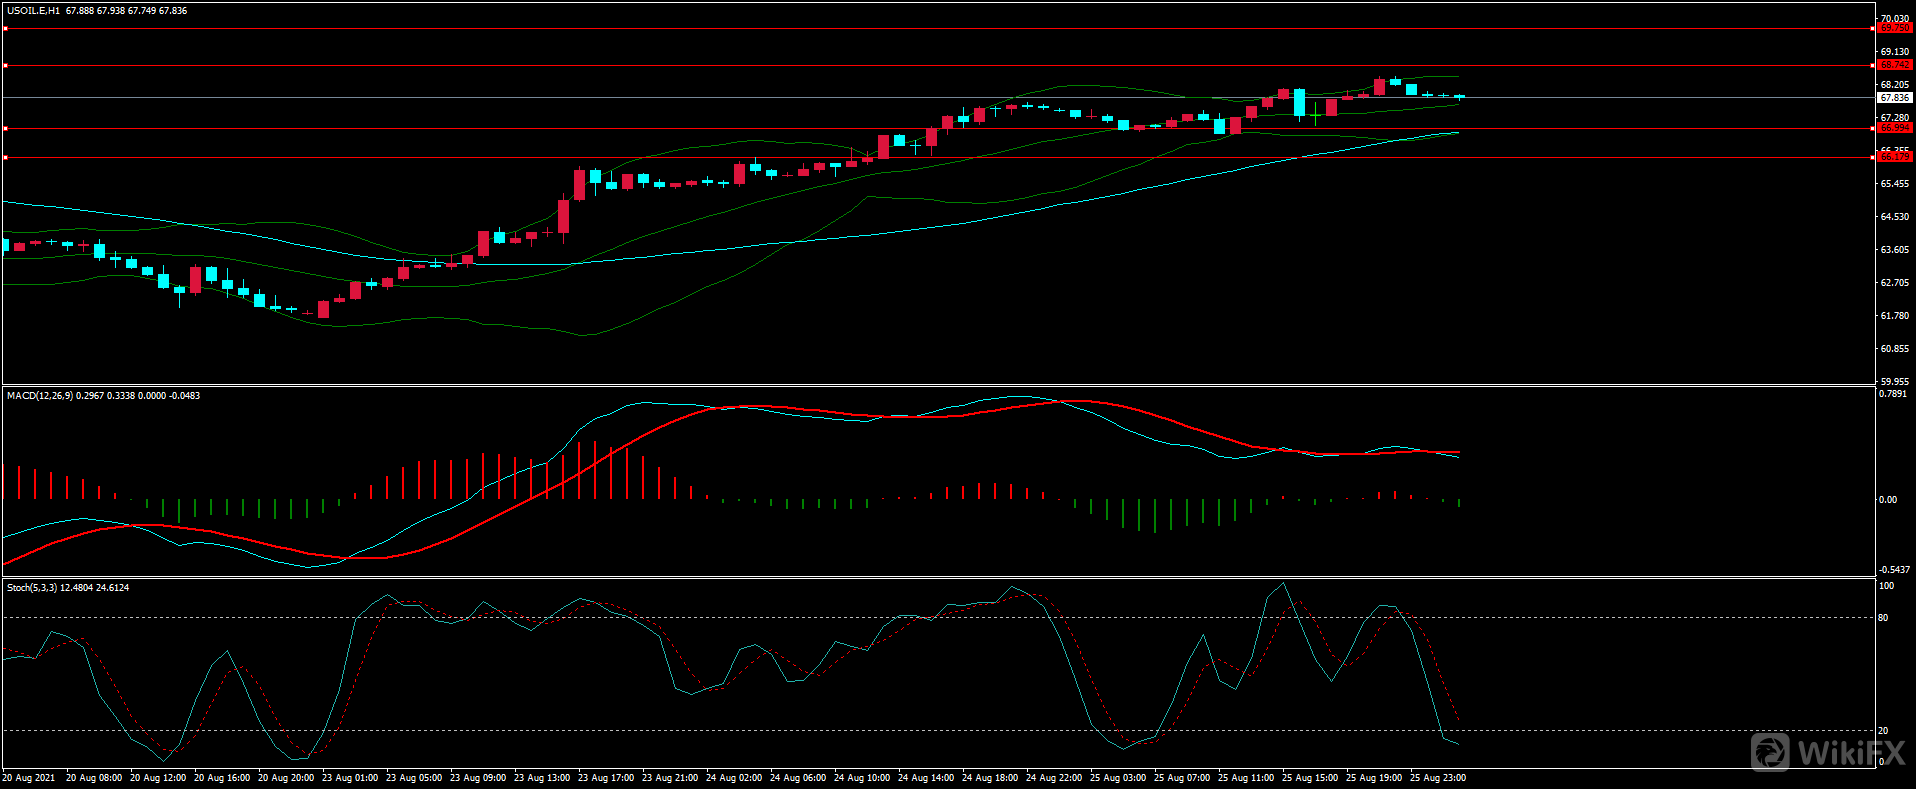The image size is (1916, 789).
Task: Click right handle of 69.750 horizontal line
Action: (1872, 28)
